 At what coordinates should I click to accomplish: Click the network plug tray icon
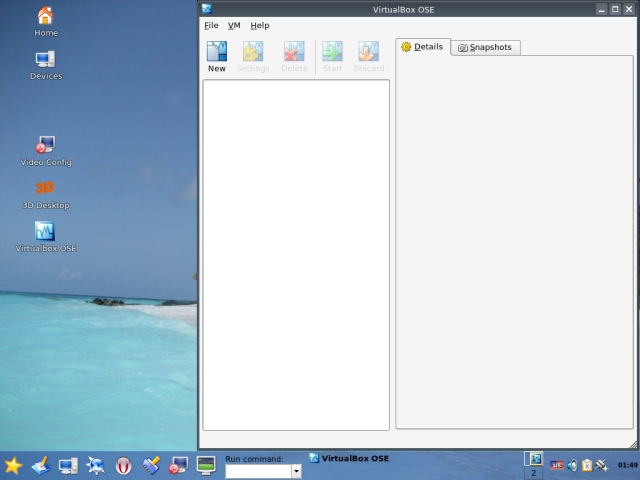(602, 465)
